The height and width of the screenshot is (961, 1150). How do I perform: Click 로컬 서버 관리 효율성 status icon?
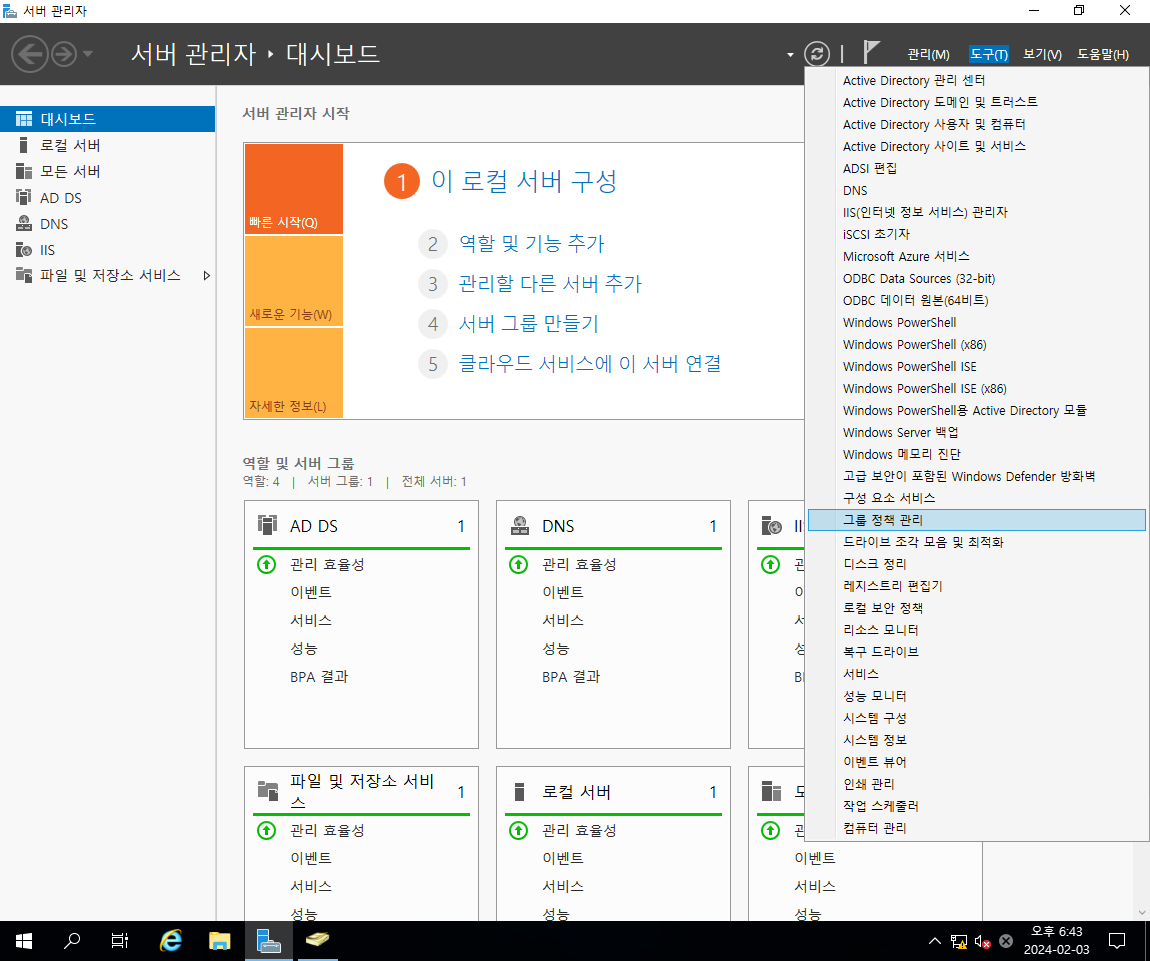[519, 830]
